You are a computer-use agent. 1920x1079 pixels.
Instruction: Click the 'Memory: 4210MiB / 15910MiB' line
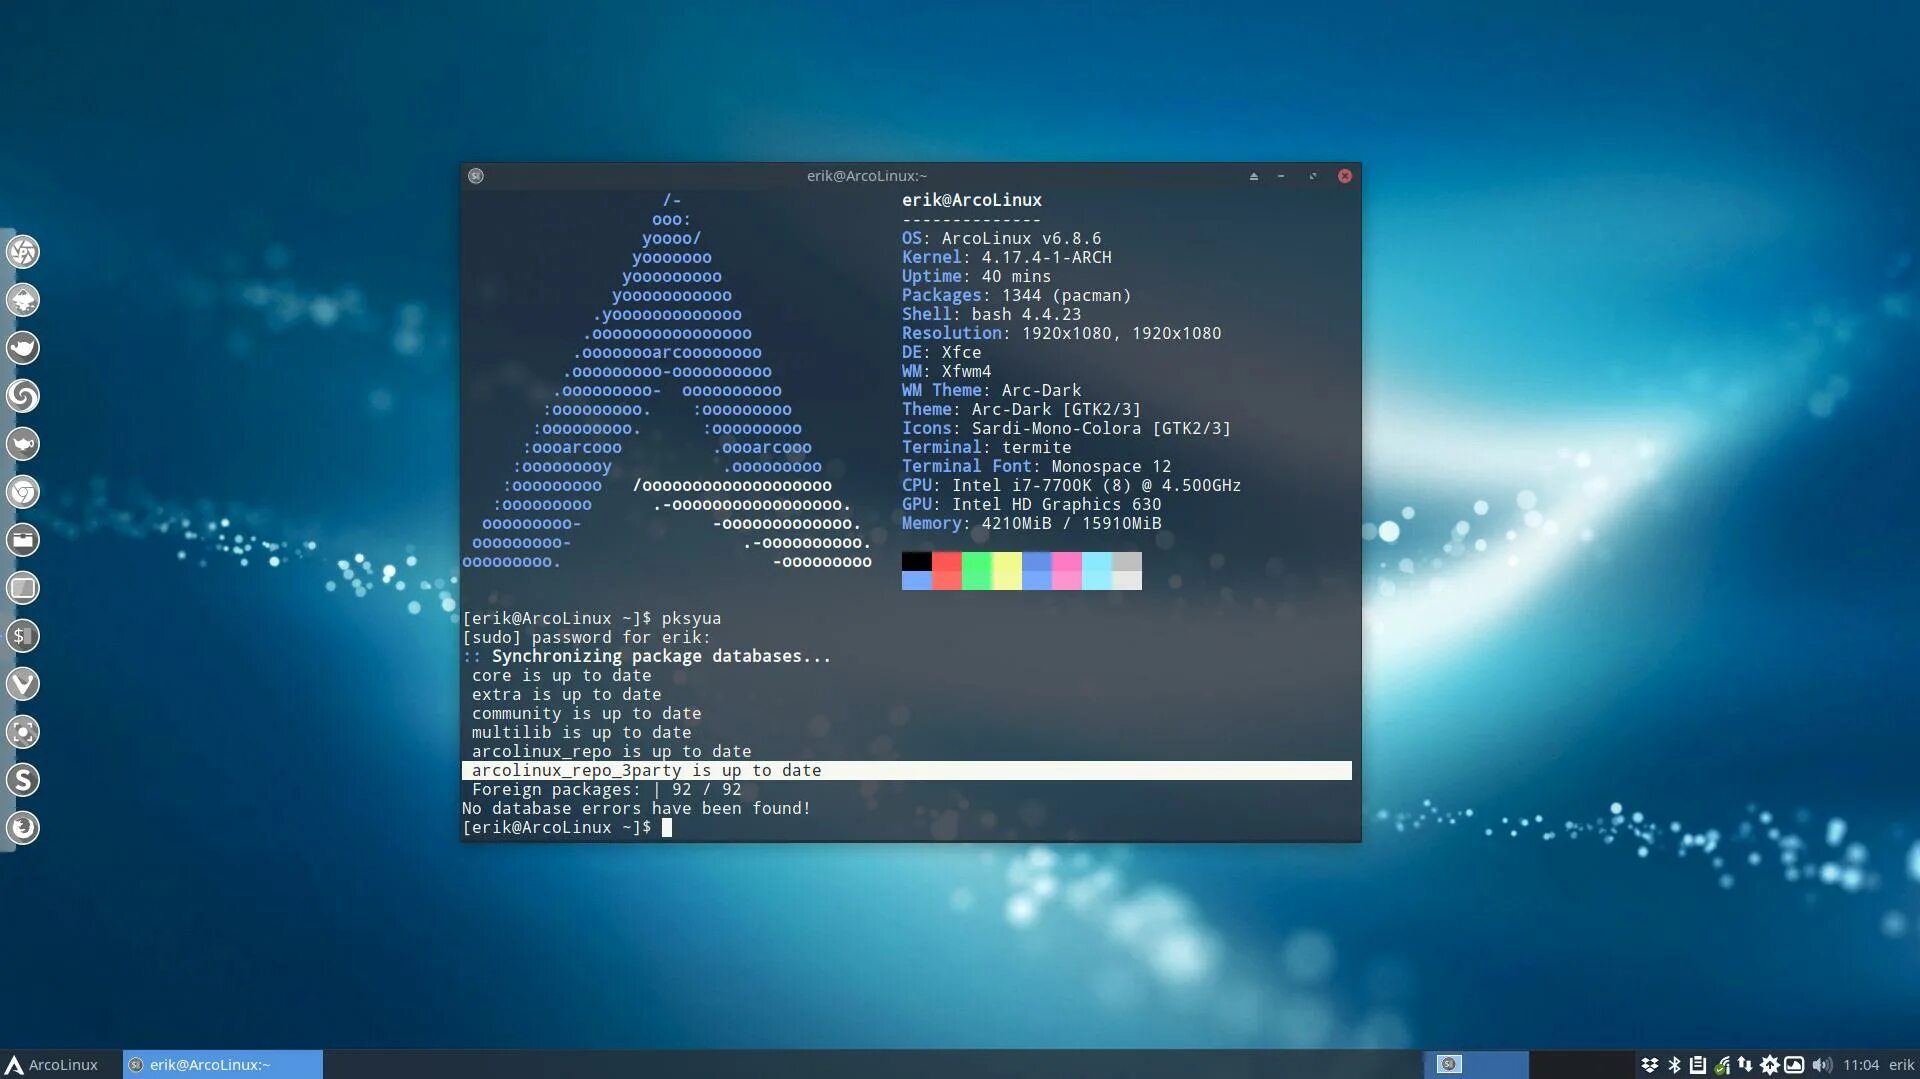coord(1031,524)
